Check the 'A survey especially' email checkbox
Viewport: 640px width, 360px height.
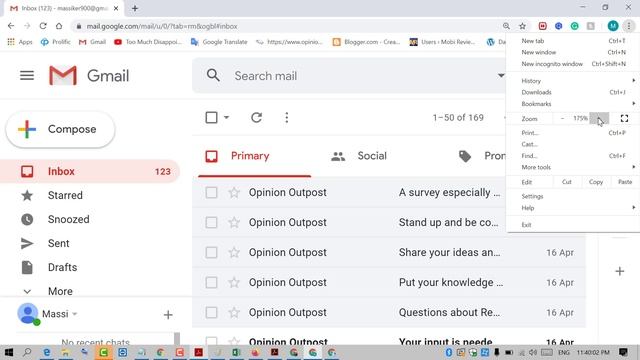pos(211,192)
